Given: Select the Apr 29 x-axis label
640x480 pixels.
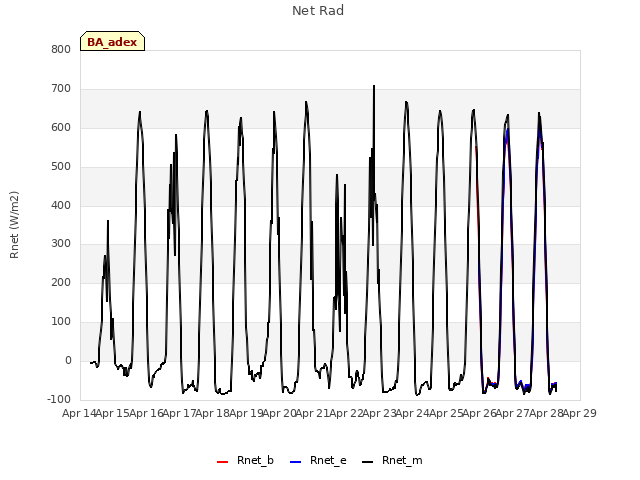Looking at the screenshot, I should coord(580,413).
